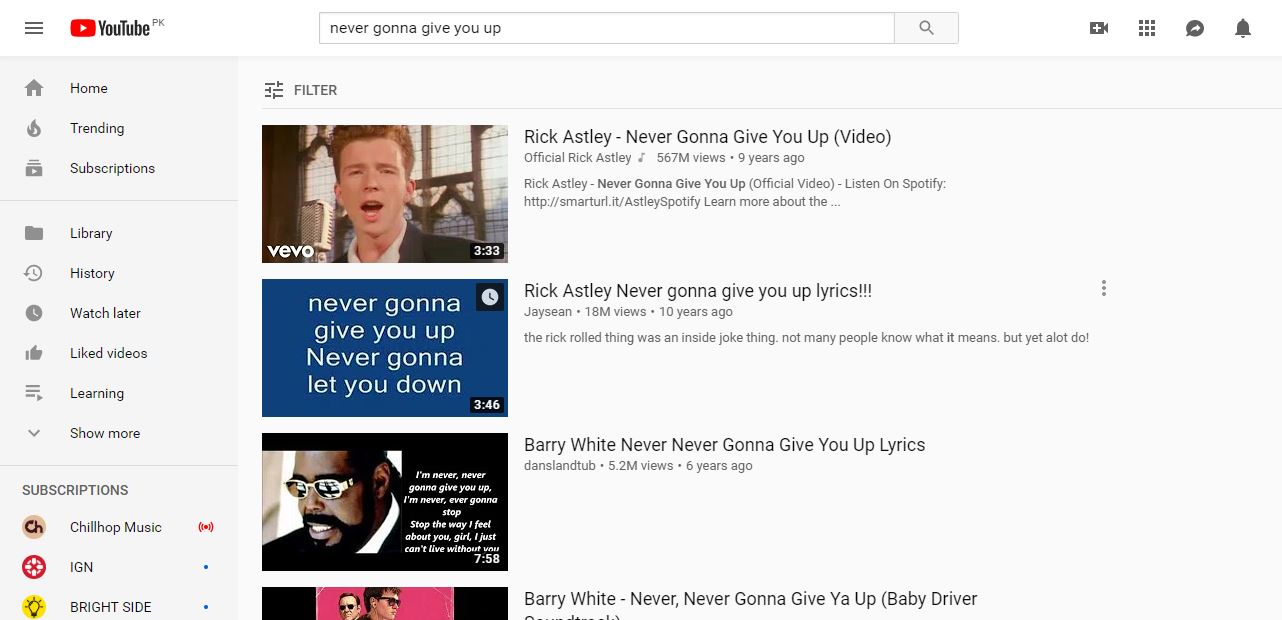Click the filter sliders icon
This screenshot has width=1282, height=620.
[274, 90]
